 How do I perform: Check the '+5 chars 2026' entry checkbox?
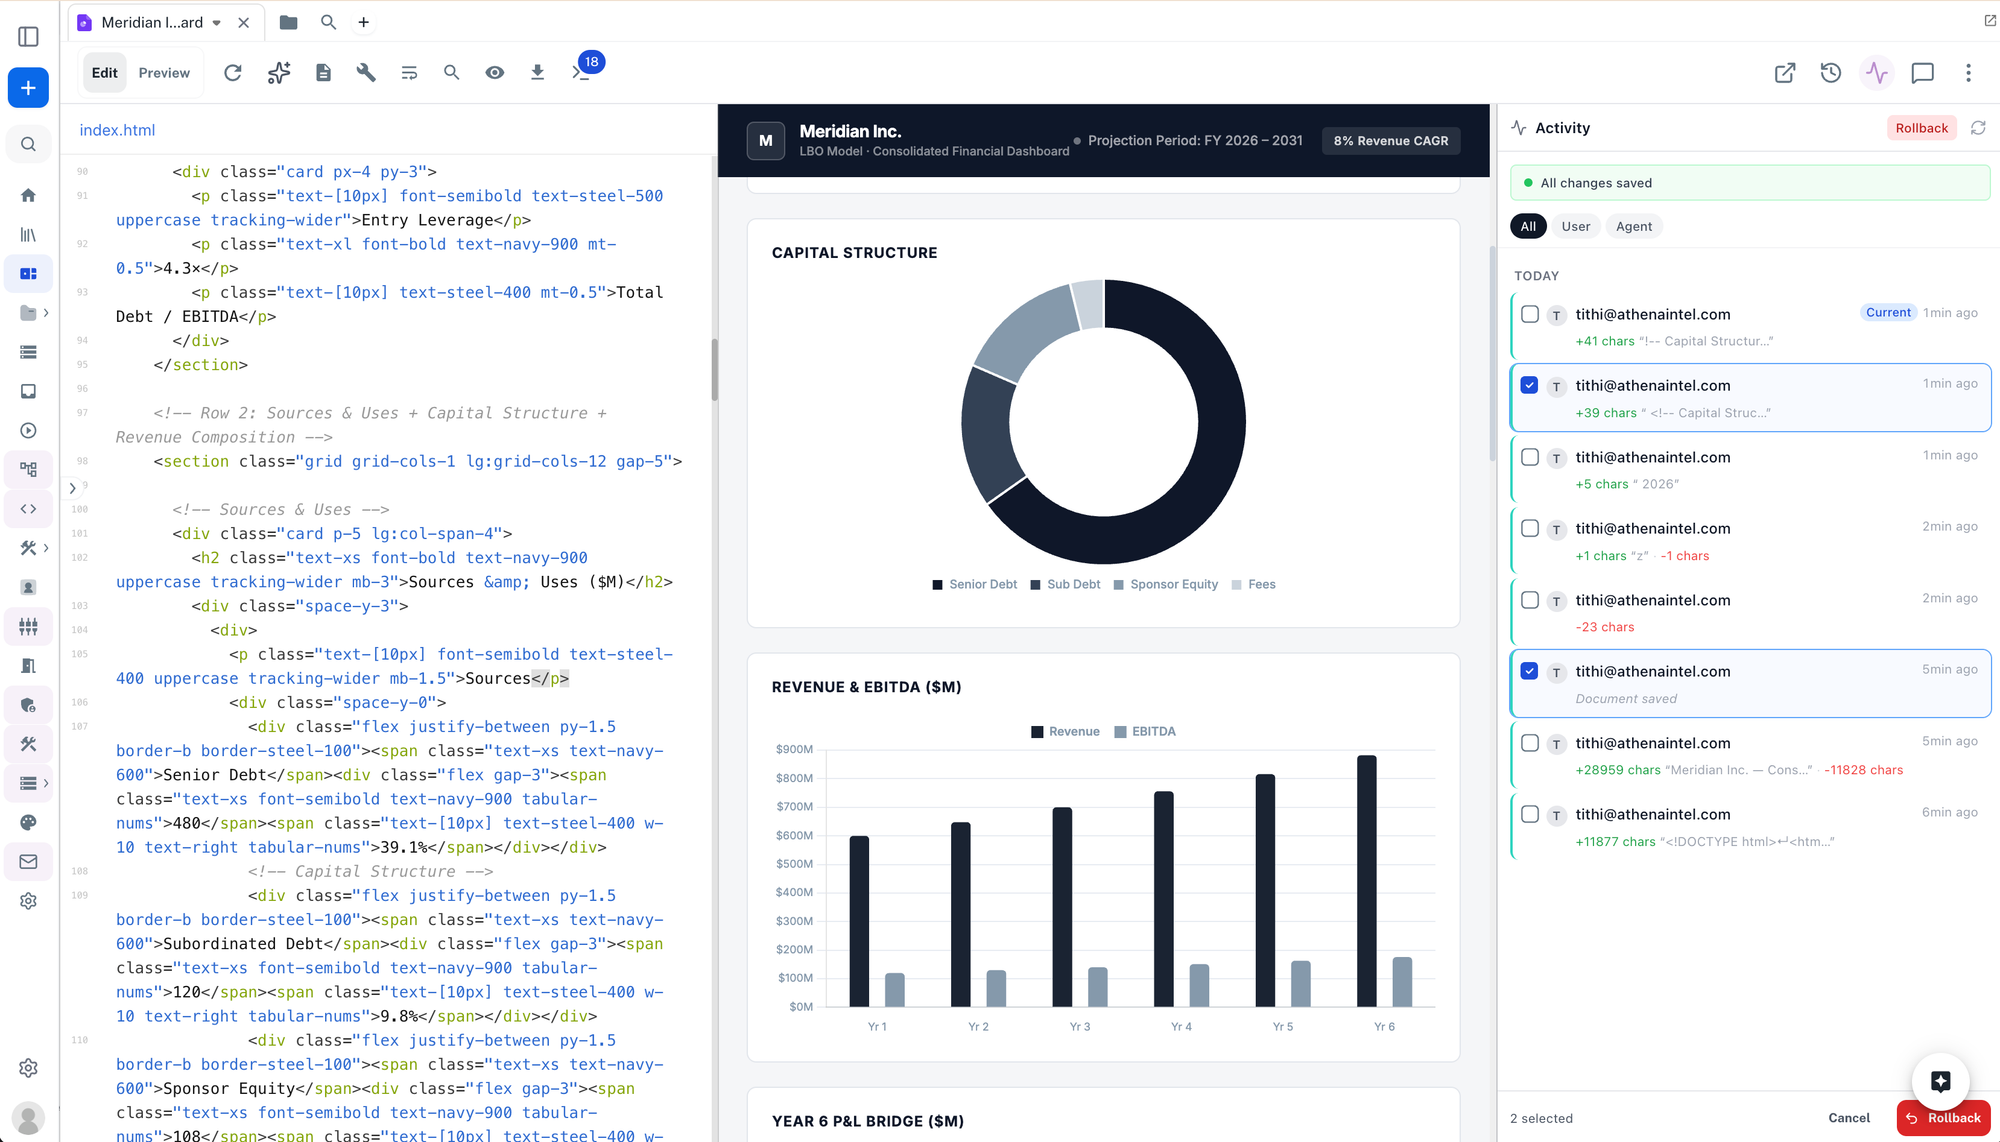(x=1529, y=457)
